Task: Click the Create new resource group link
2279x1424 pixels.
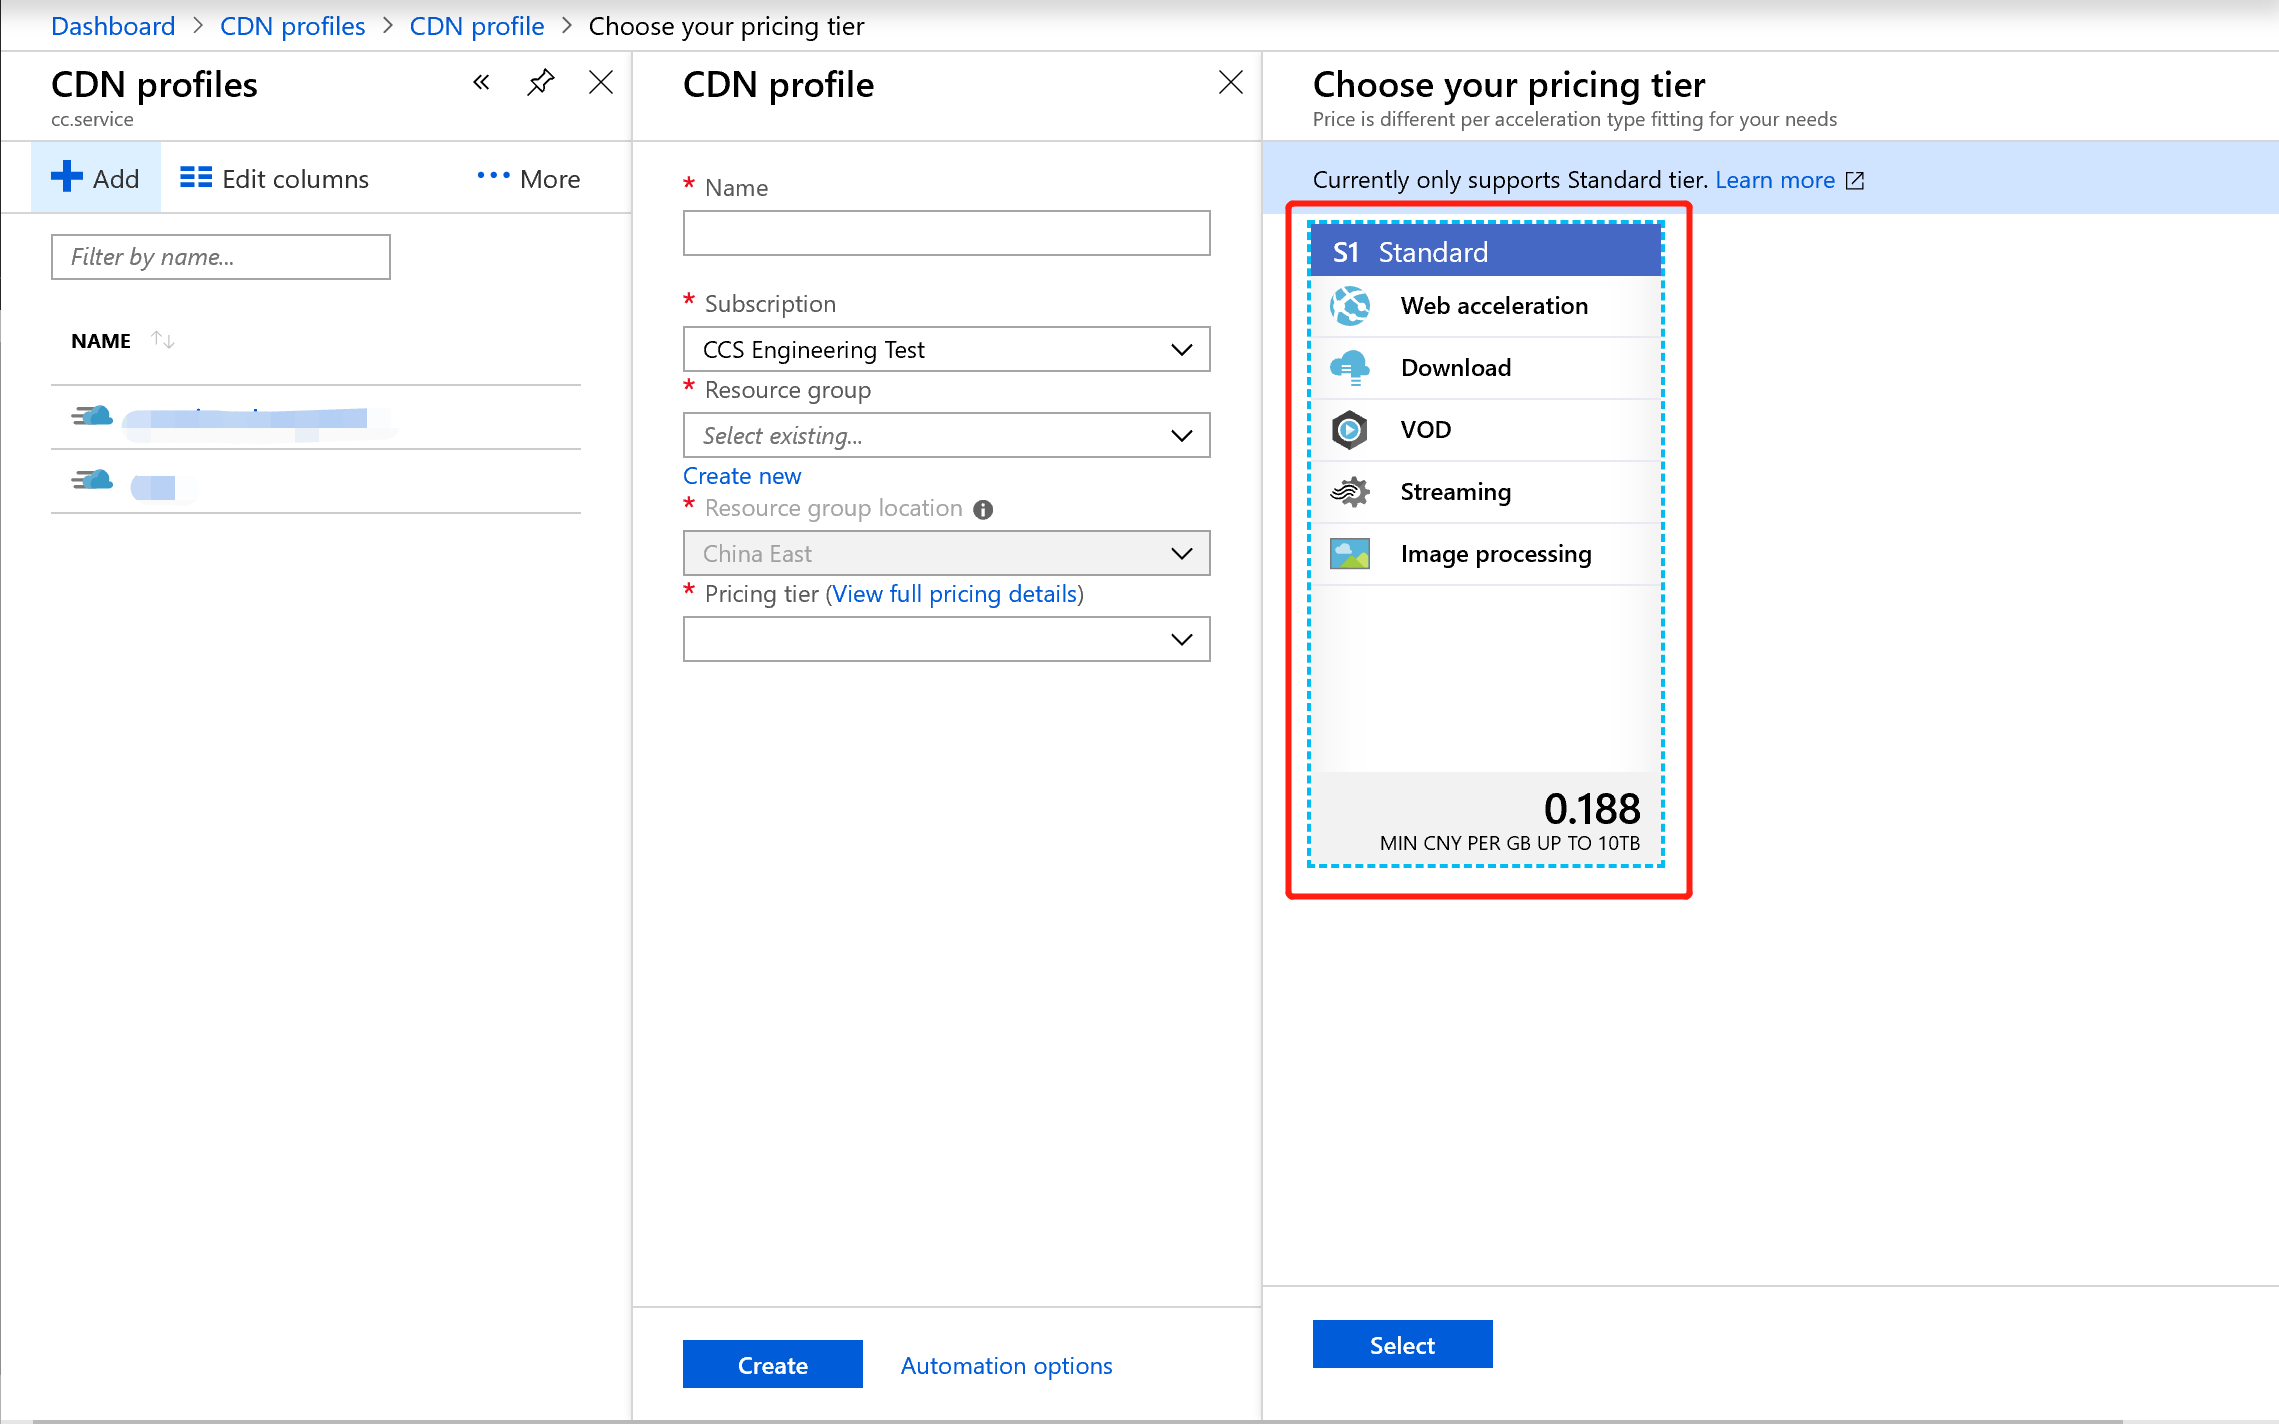Action: pos(742,476)
